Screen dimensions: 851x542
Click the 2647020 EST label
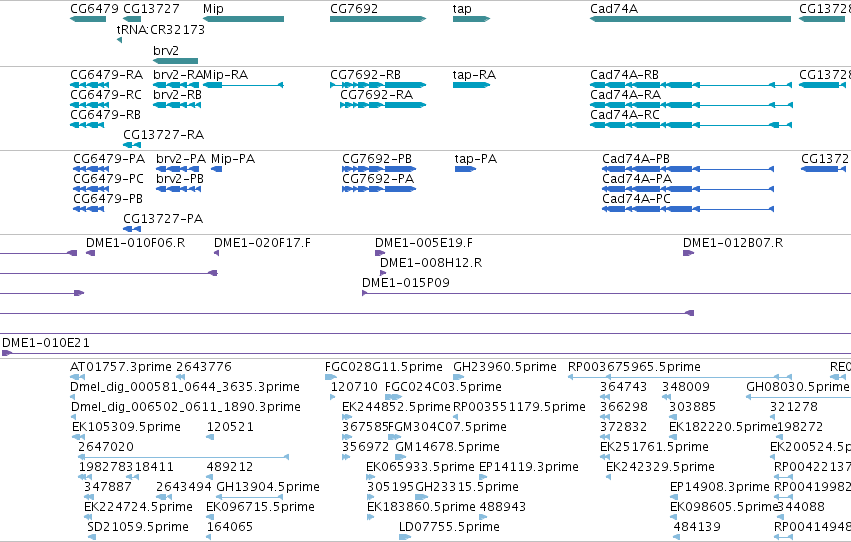pos(106,447)
